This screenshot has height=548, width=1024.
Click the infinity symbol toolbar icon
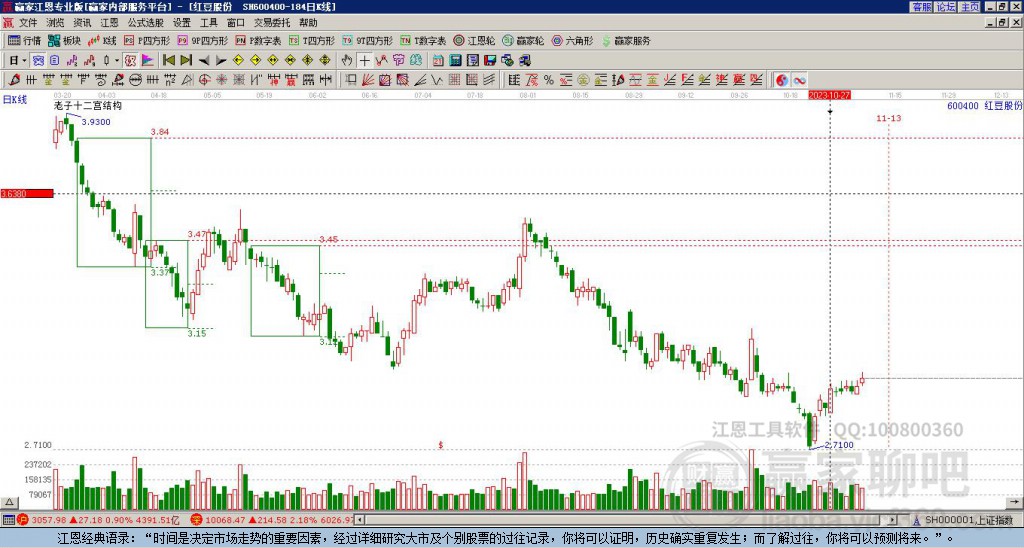pos(799,80)
